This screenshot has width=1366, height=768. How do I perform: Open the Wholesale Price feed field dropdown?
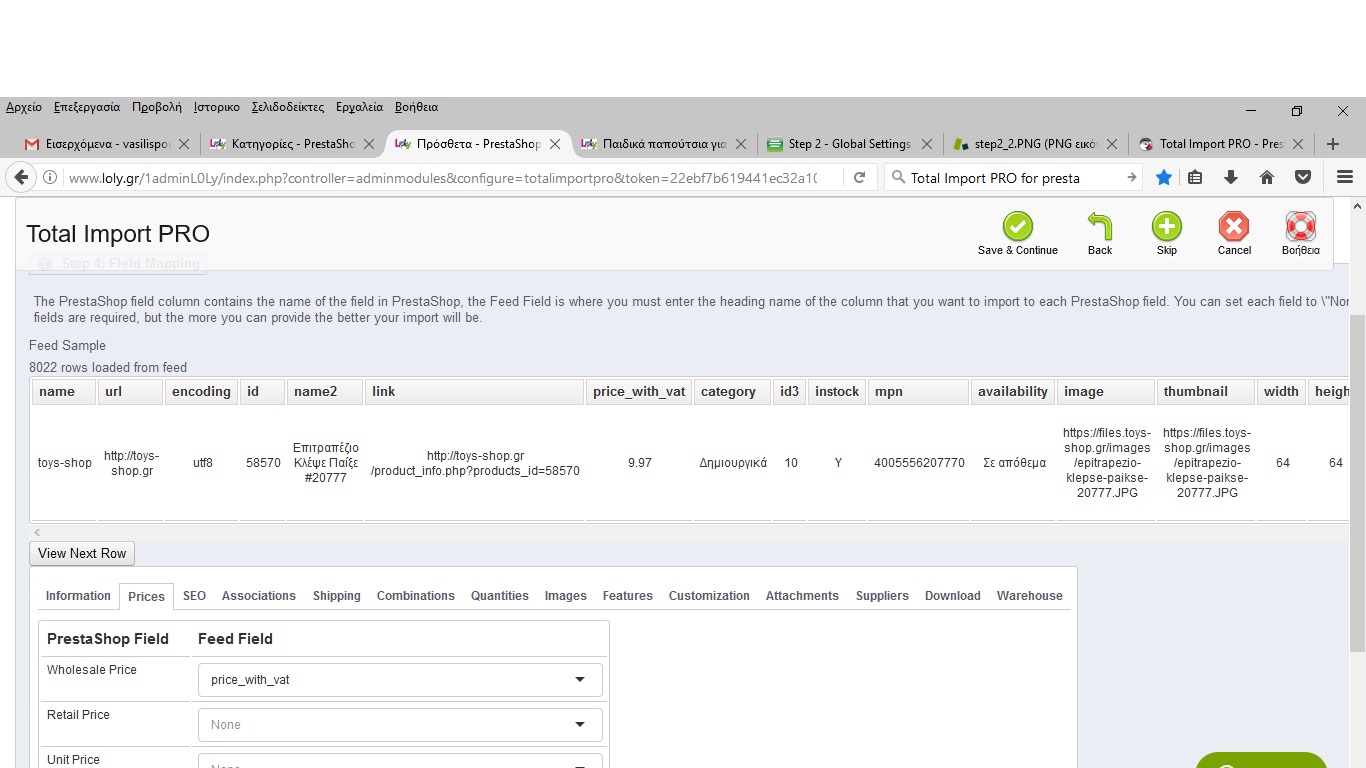pyautogui.click(x=400, y=680)
